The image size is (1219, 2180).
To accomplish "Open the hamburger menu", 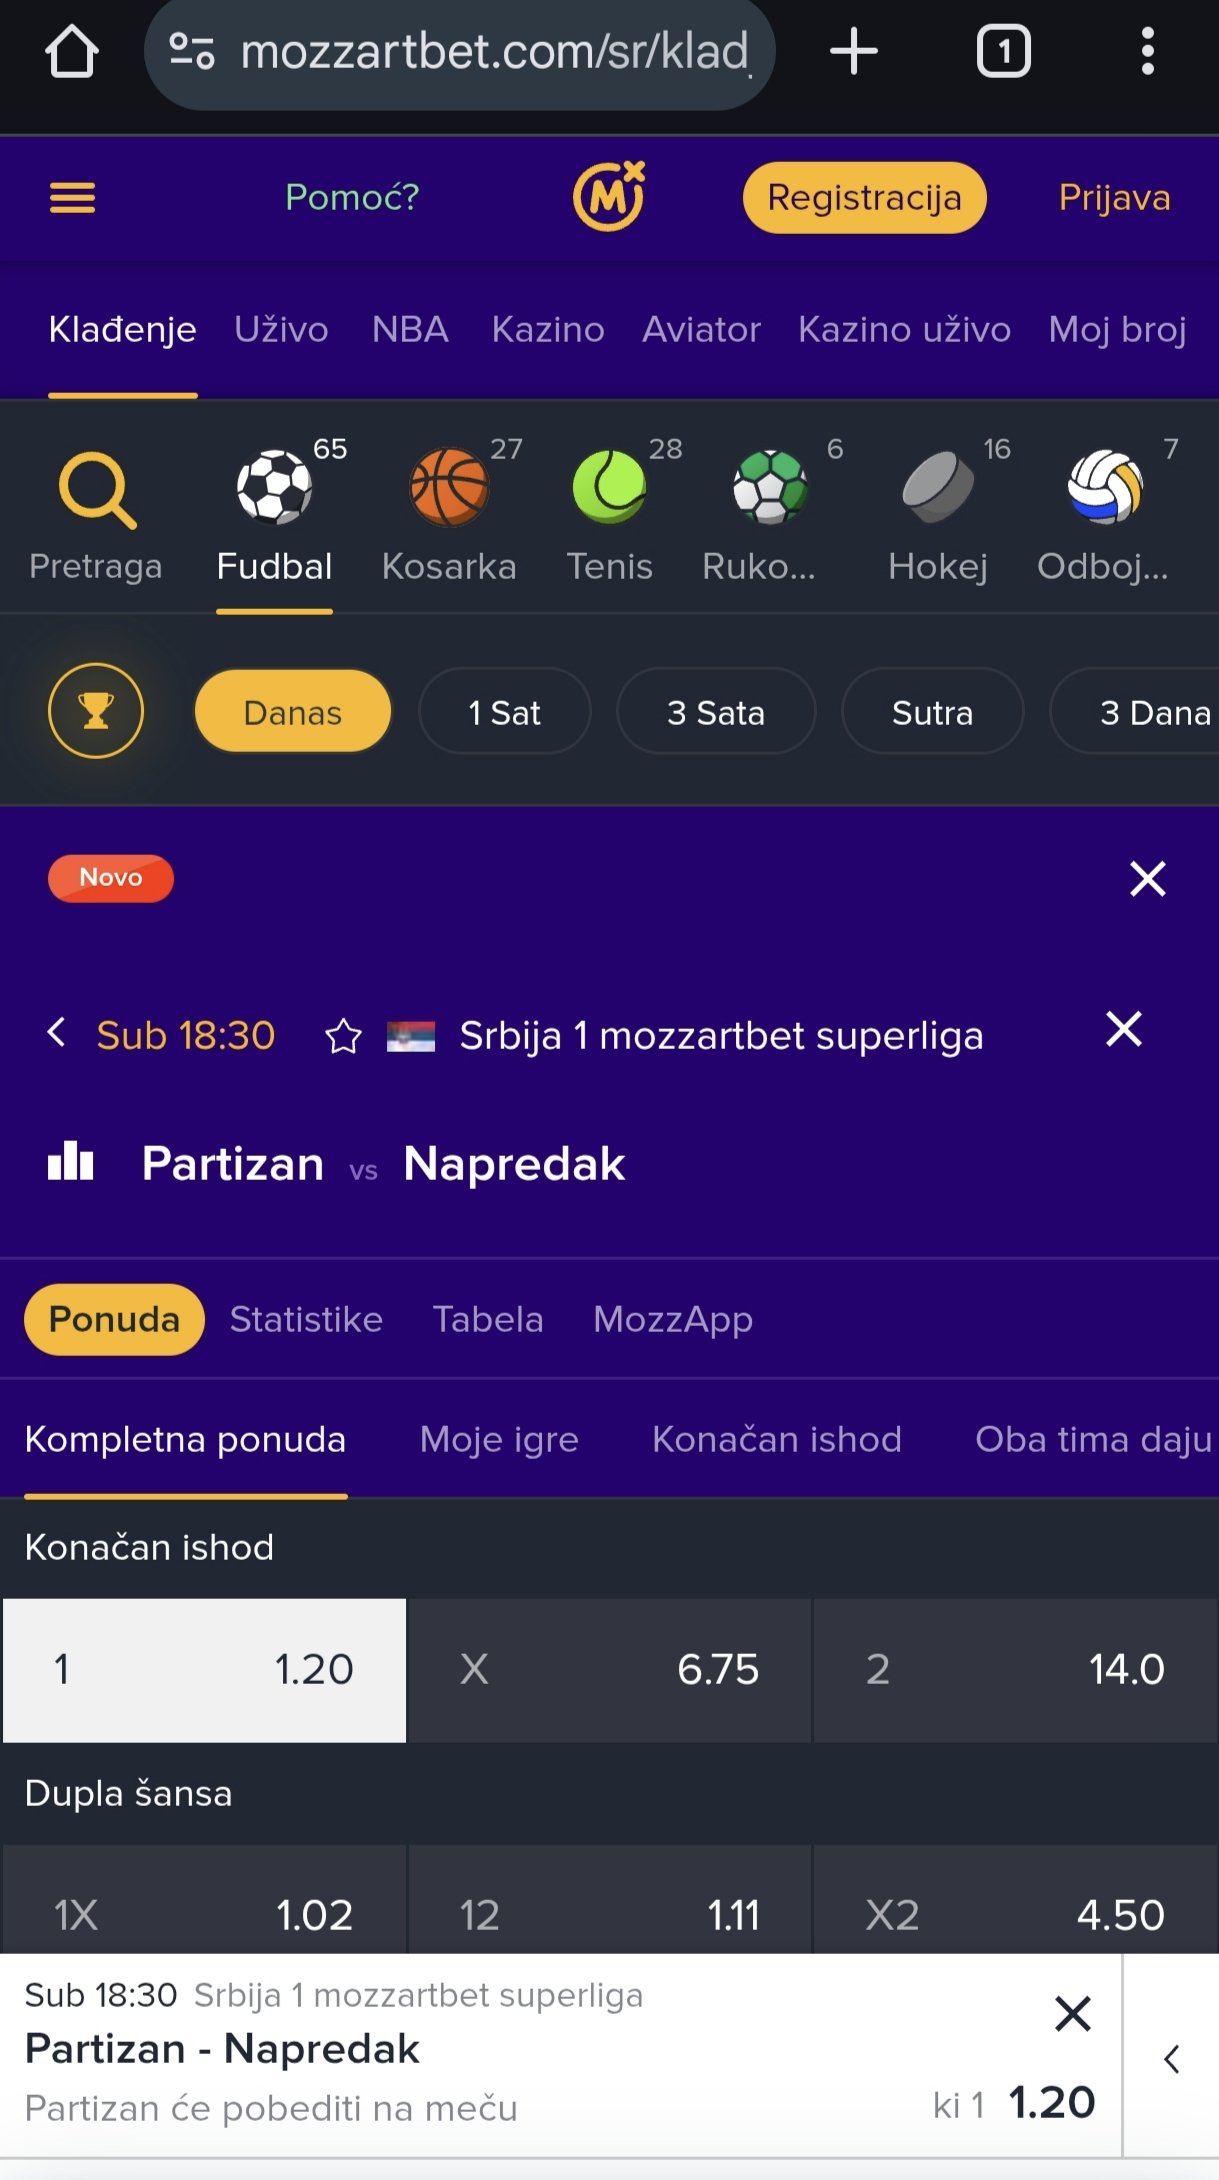I will pos(73,198).
